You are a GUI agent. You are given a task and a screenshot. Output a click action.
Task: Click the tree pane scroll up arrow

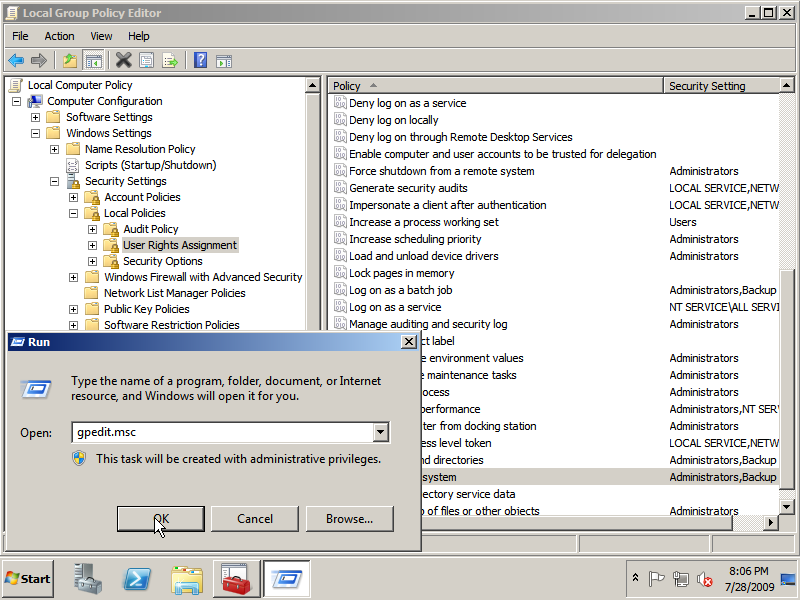tap(312, 85)
